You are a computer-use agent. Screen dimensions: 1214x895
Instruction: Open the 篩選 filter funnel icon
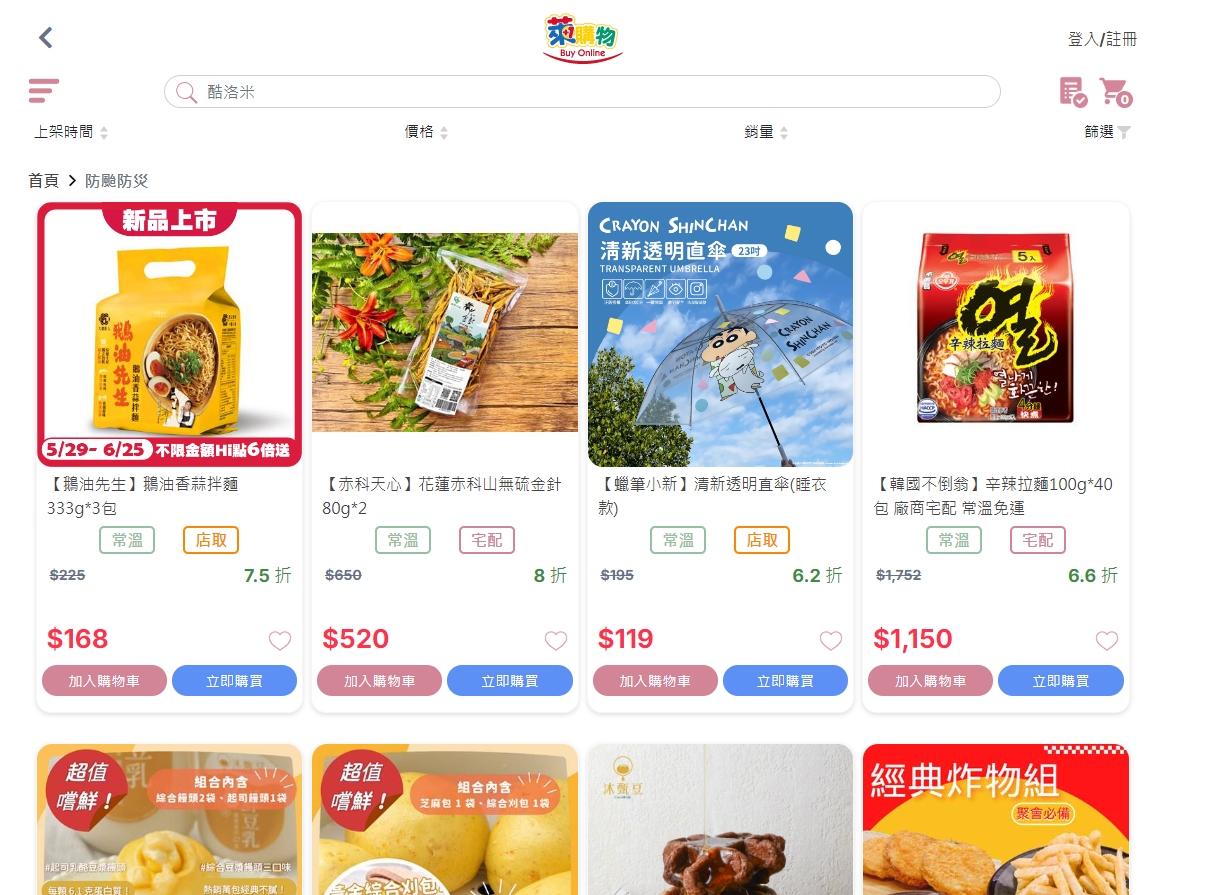click(x=1124, y=132)
